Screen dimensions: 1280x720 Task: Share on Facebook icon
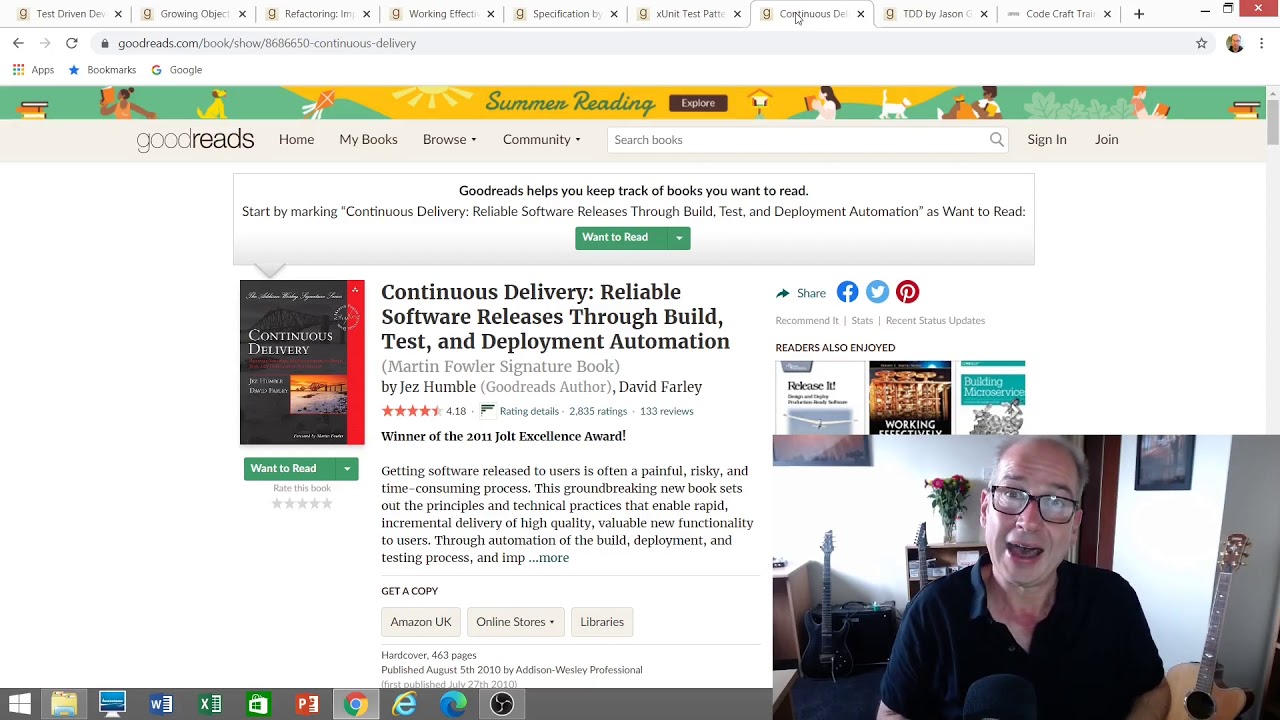[848, 292]
